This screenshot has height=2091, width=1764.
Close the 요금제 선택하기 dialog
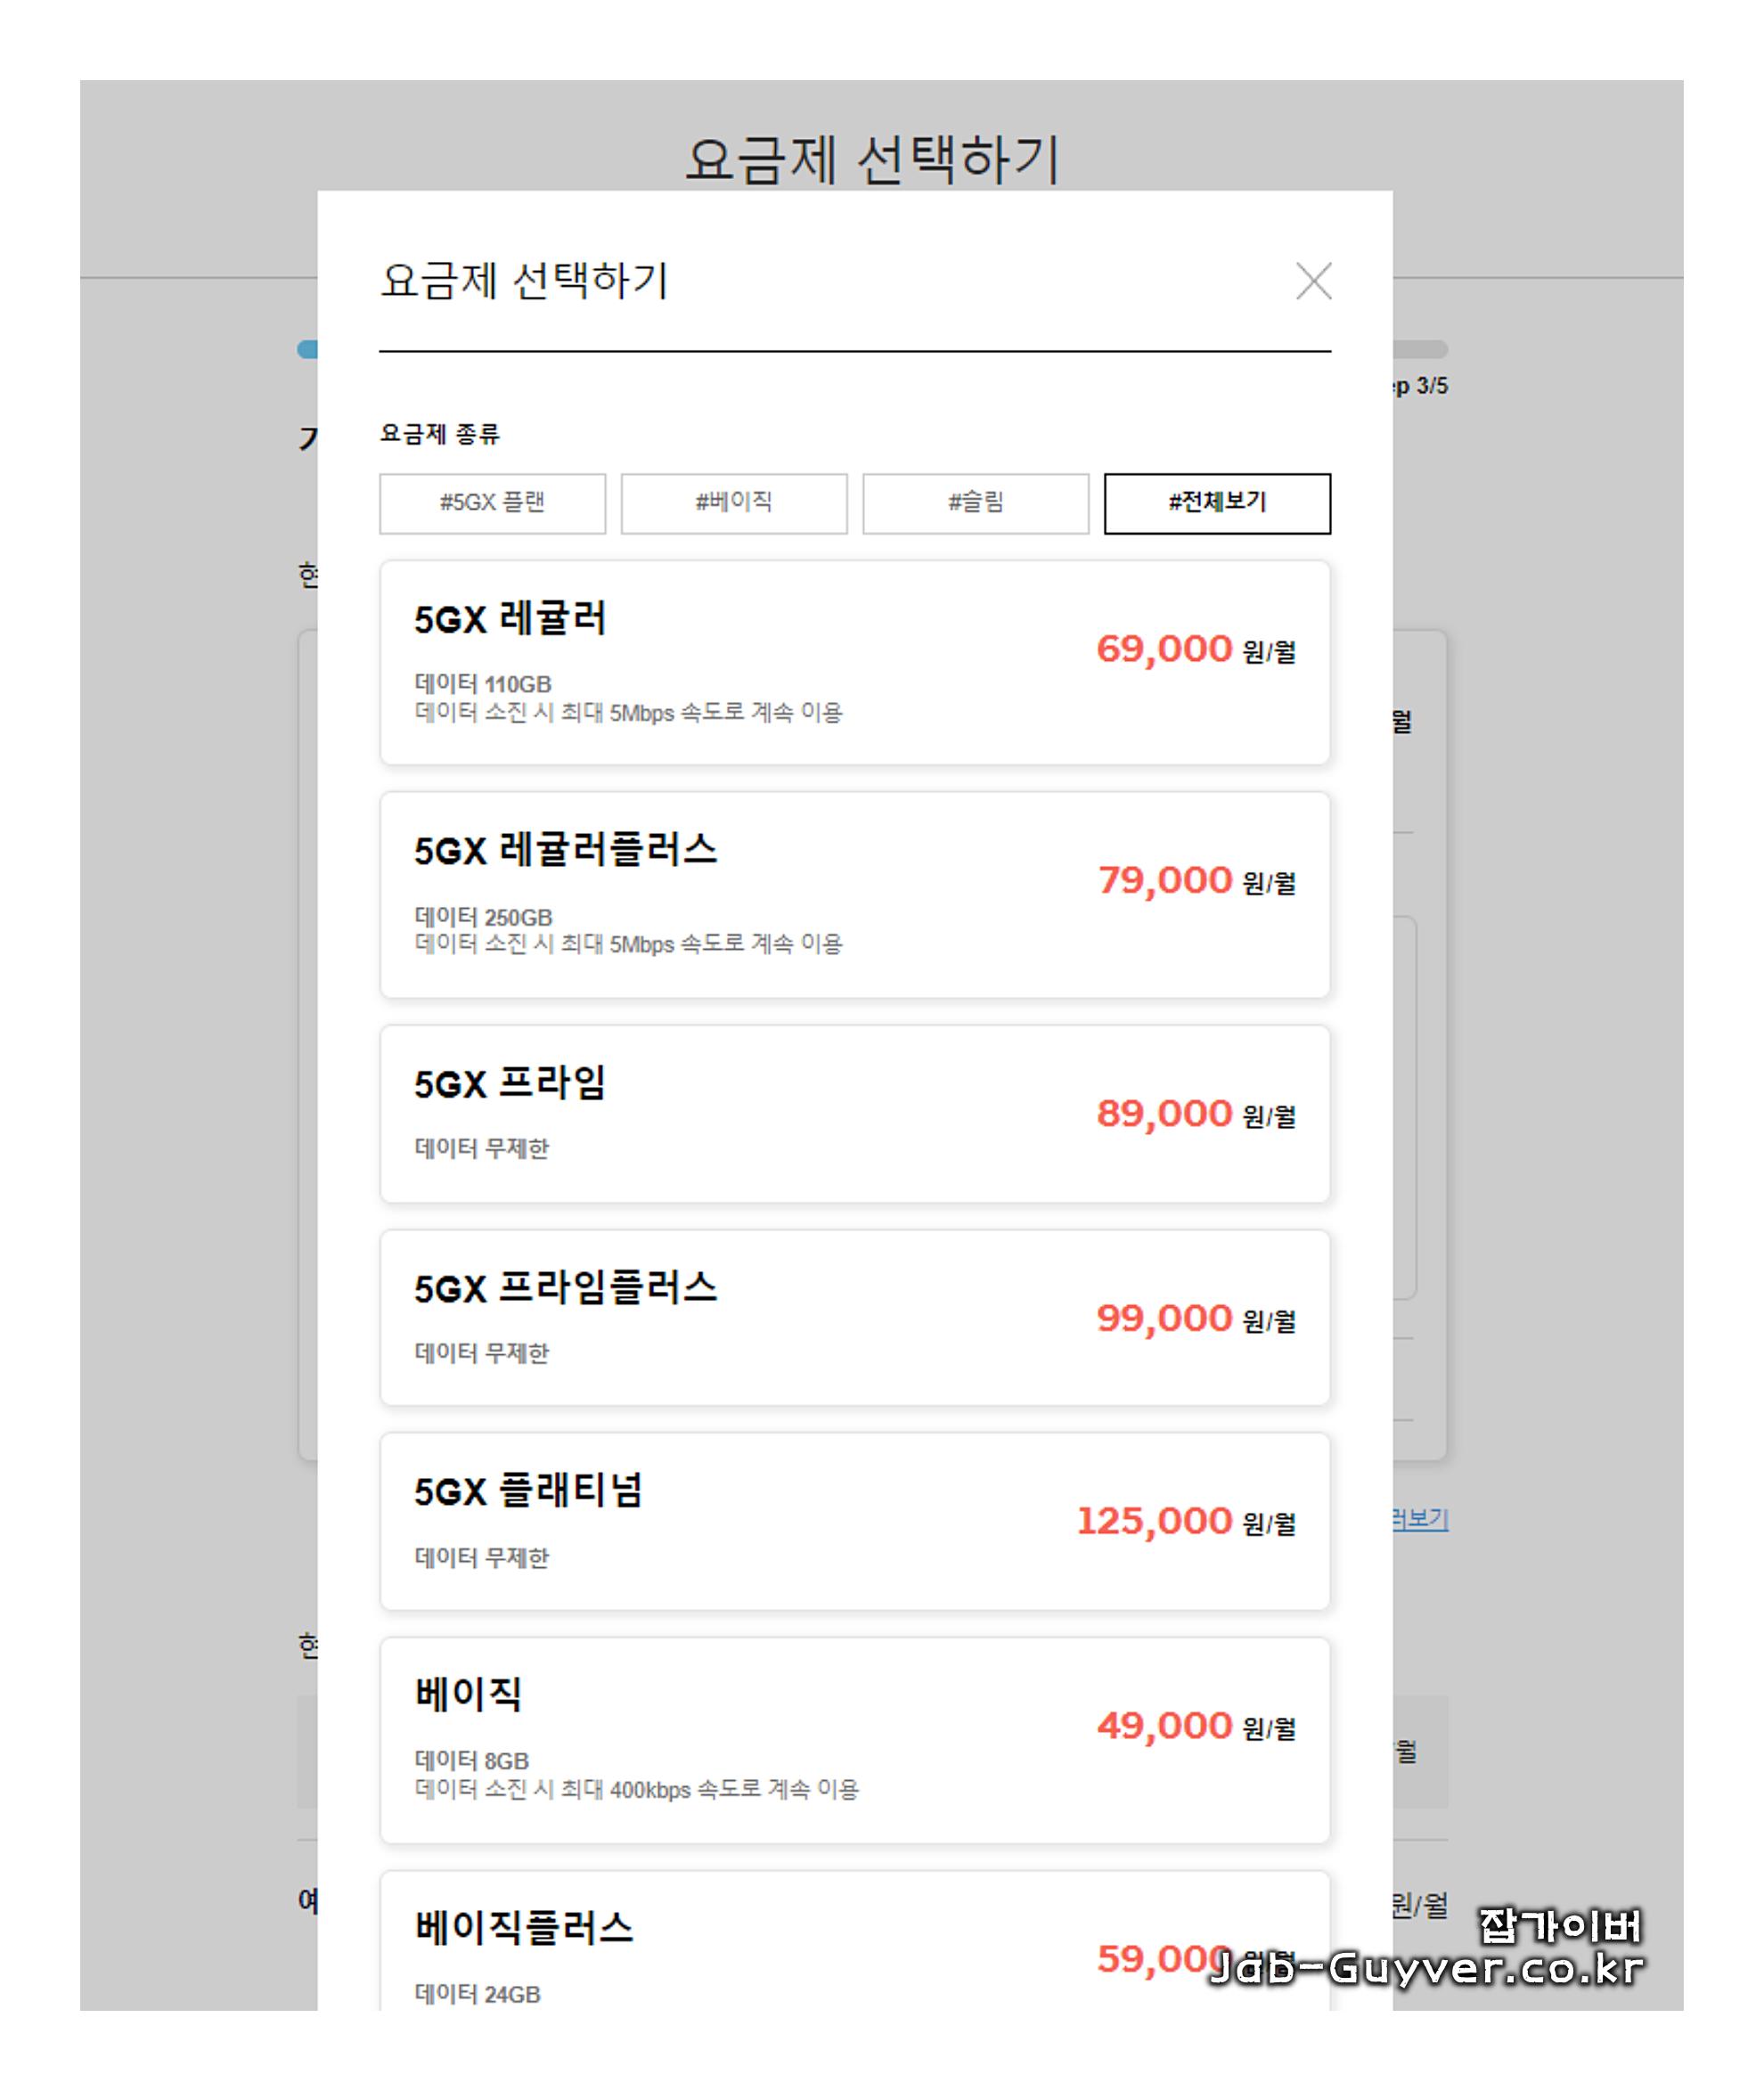1313,281
